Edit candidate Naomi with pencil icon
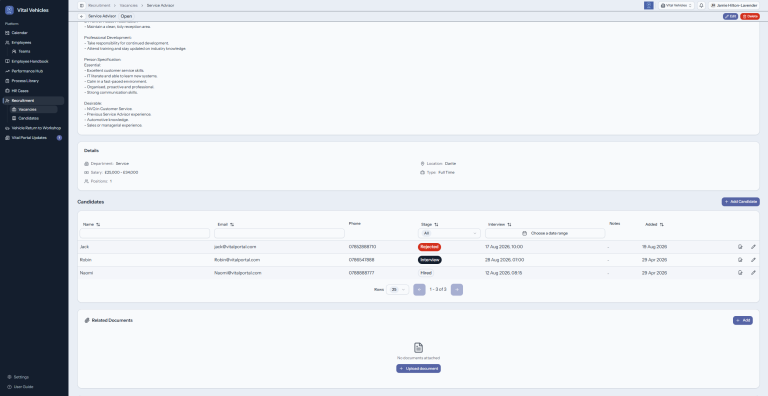Screen dimensions: 768x396 (753, 272)
